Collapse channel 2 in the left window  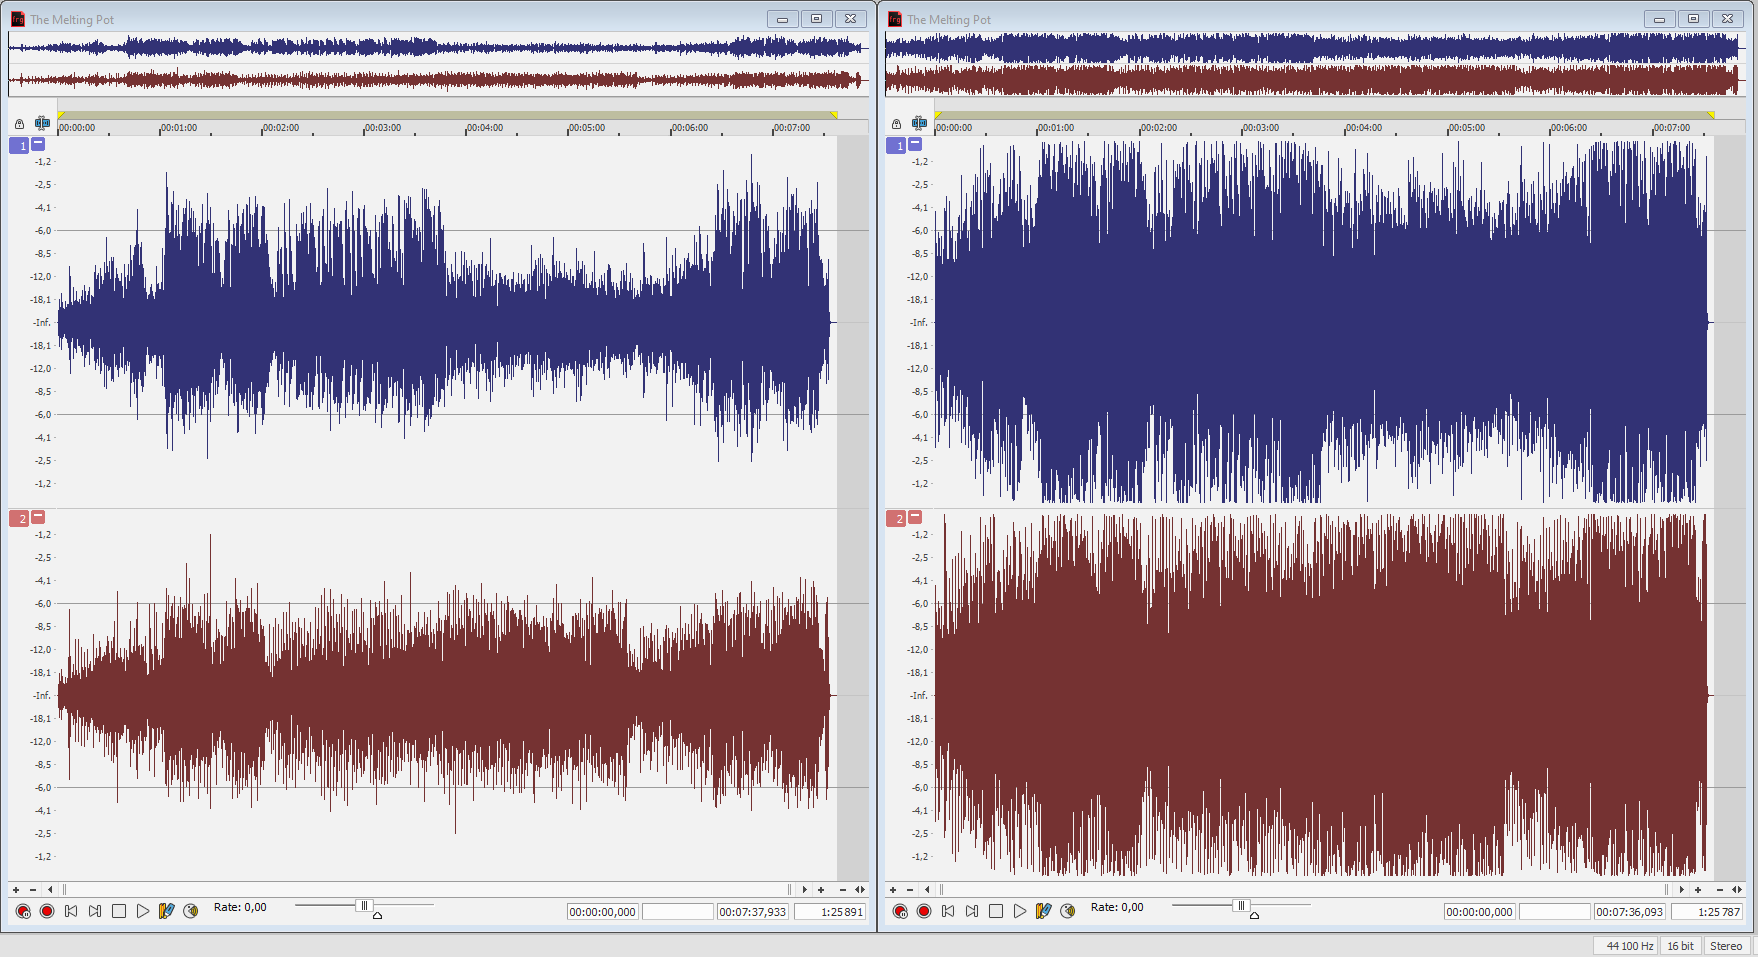[x=38, y=517]
